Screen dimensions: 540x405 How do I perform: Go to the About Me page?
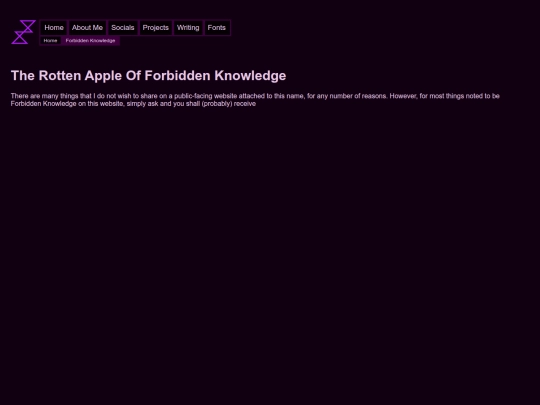[x=87, y=28]
